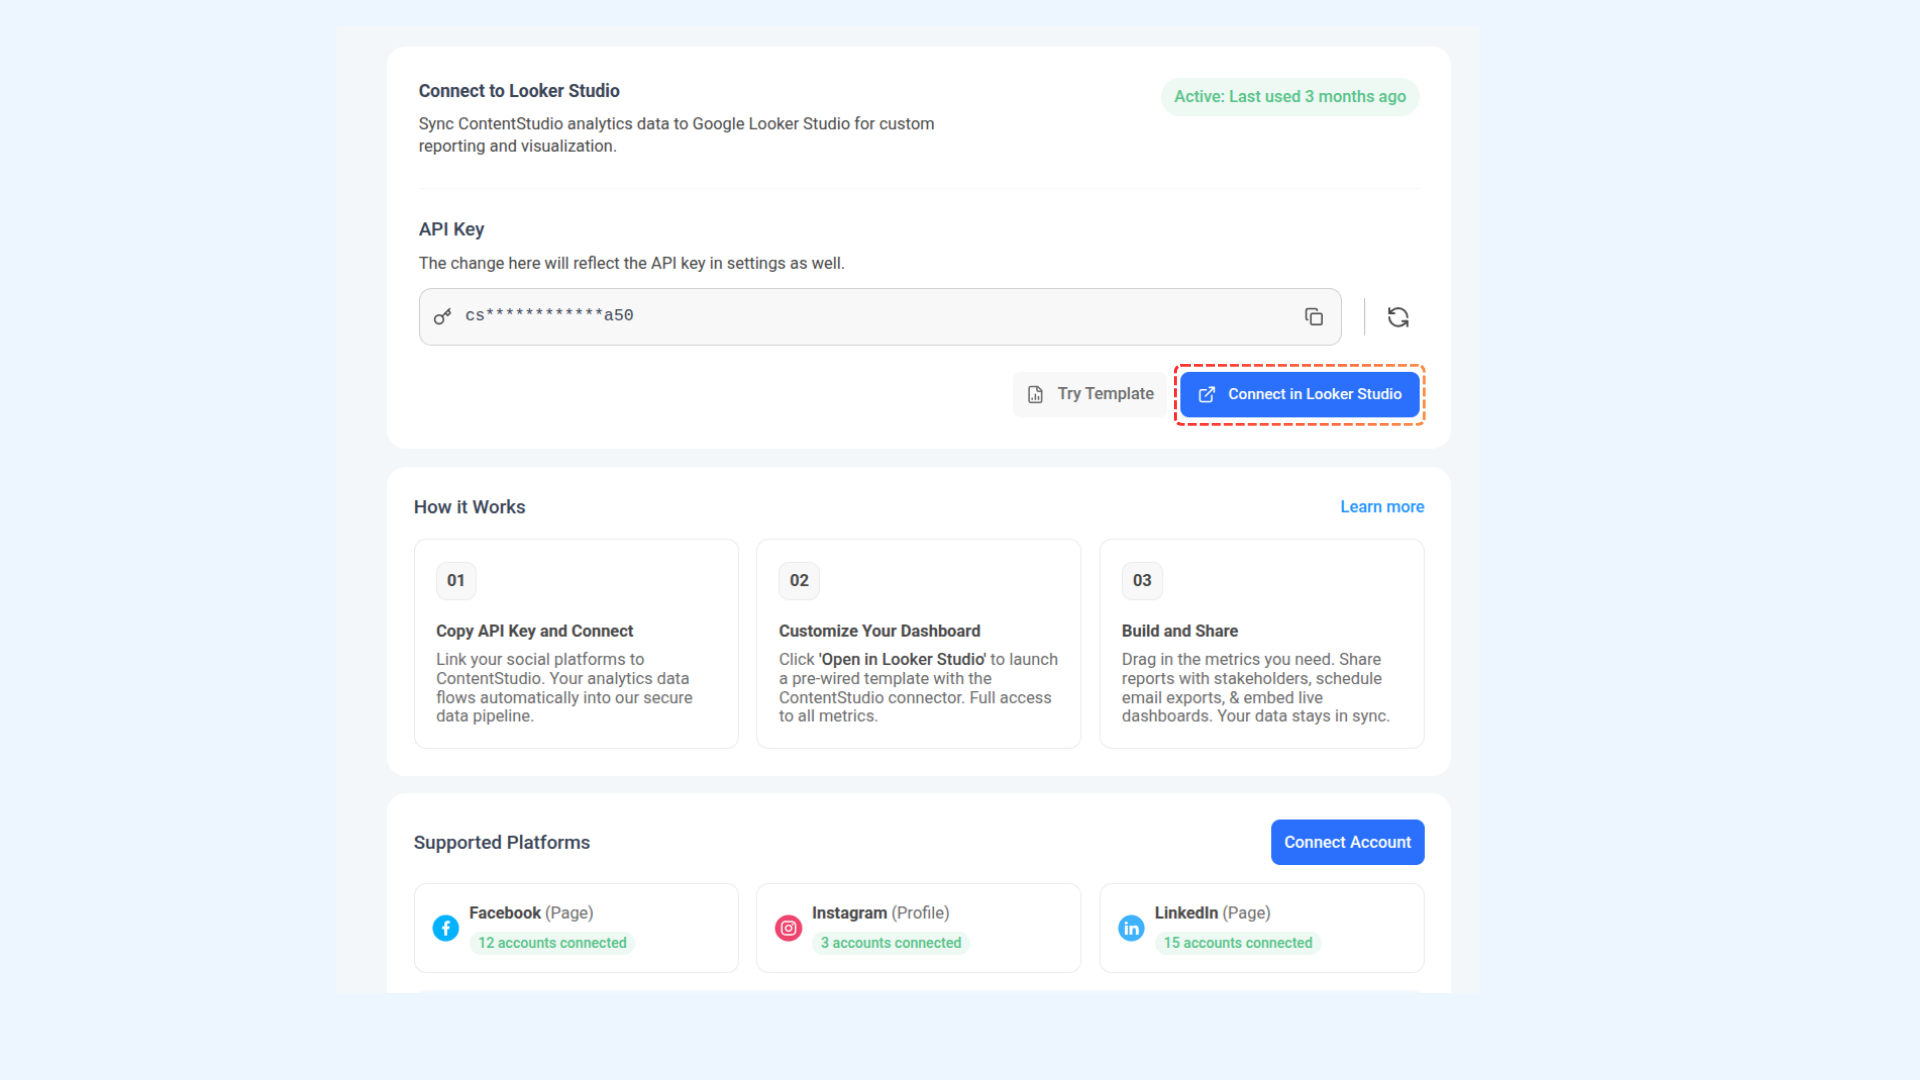Screen dimensions: 1920x1080
Task: Click the Facebook platform icon
Action: point(446,928)
